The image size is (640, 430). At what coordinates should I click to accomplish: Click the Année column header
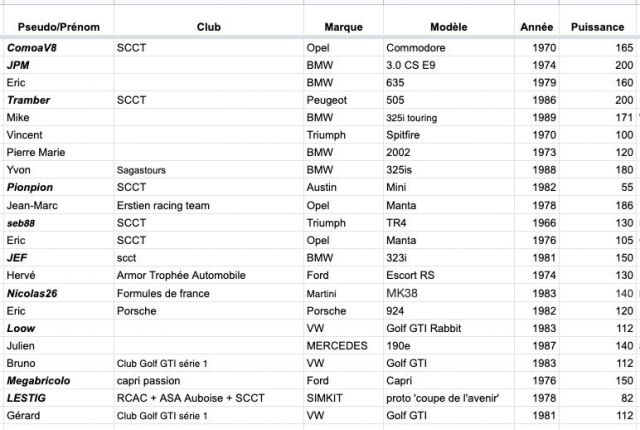[x=536, y=26]
